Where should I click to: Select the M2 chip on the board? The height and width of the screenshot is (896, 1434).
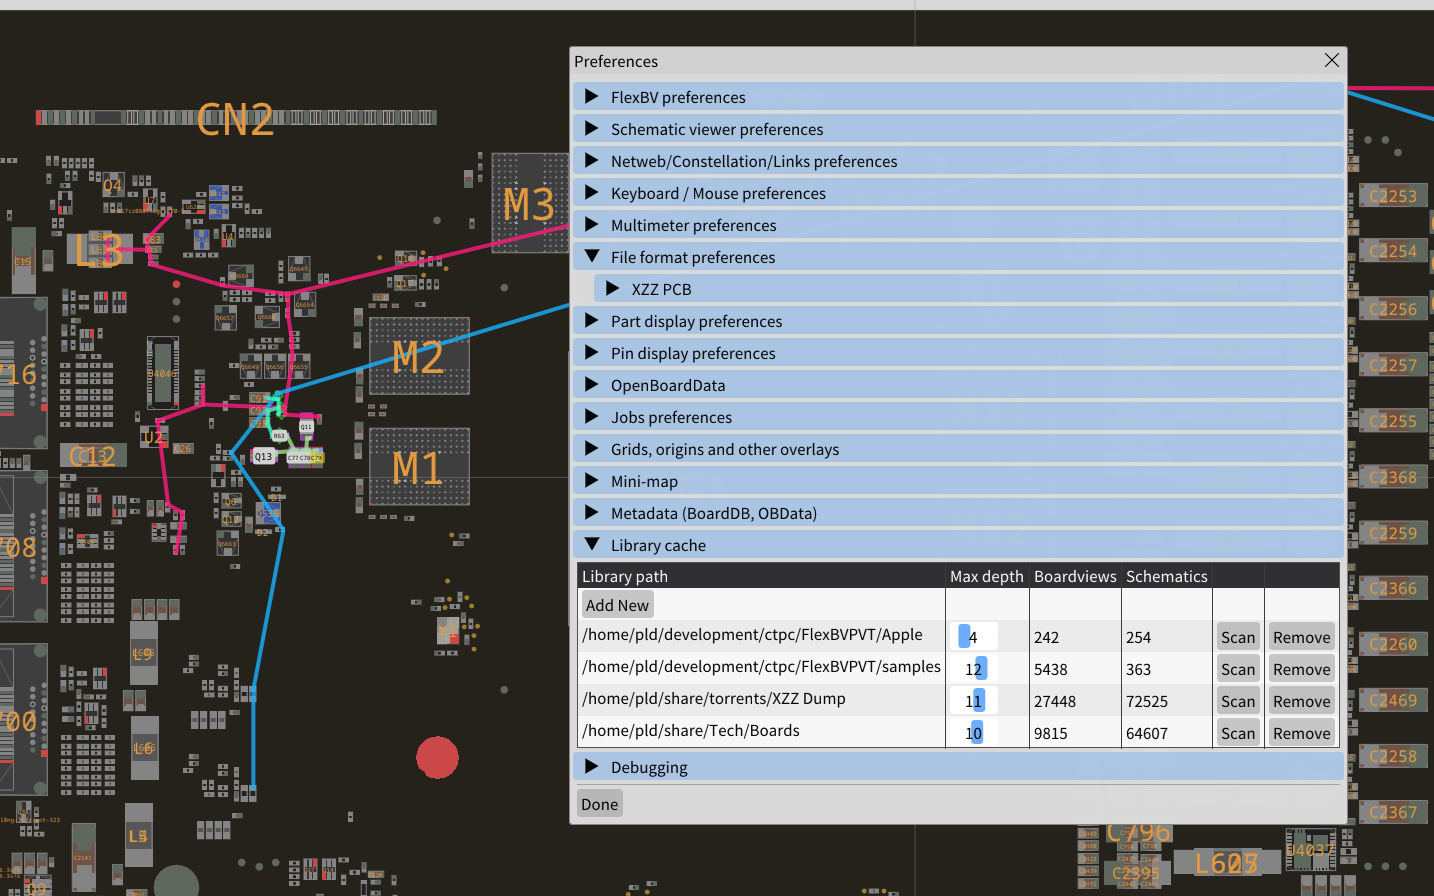point(419,356)
